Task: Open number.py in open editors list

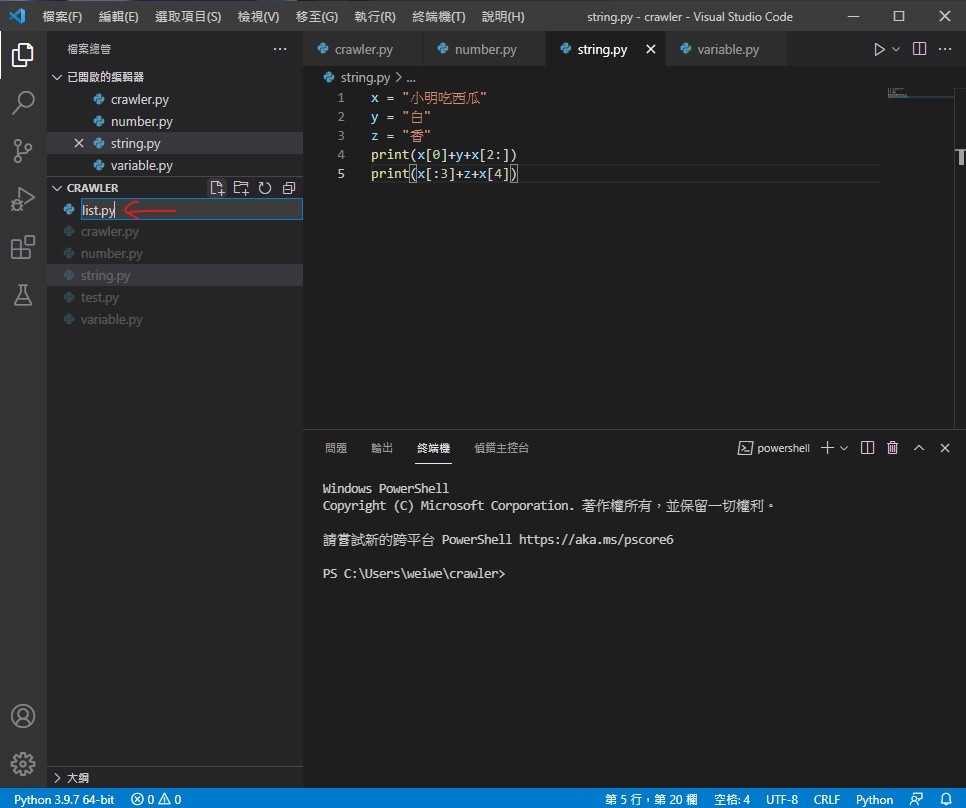Action: point(175,121)
